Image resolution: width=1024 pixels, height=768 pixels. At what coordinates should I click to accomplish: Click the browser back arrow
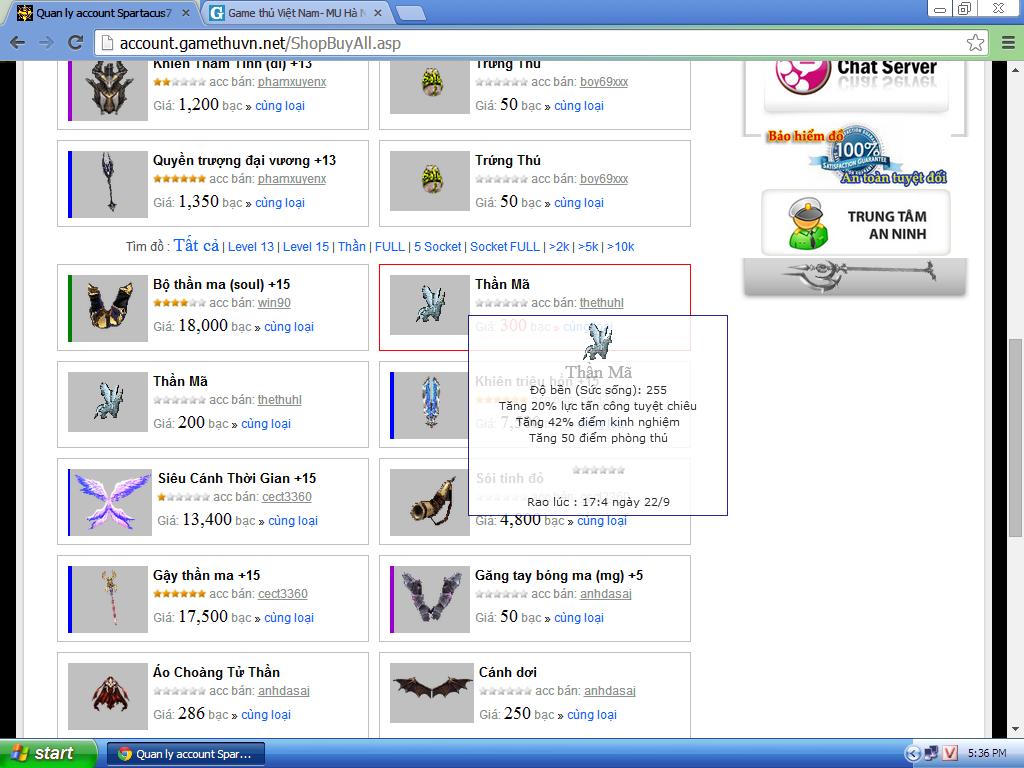pos(18,43)
